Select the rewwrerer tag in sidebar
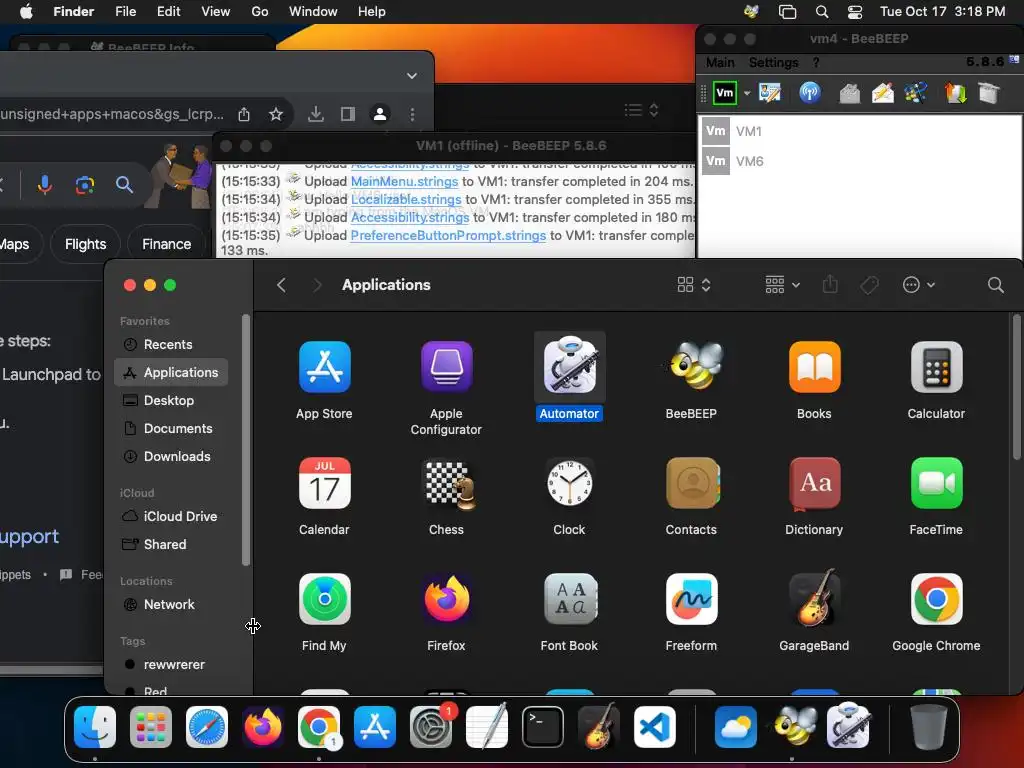Image resolution: width=1024 pixels, height=768 pixels. coord(171,664)
